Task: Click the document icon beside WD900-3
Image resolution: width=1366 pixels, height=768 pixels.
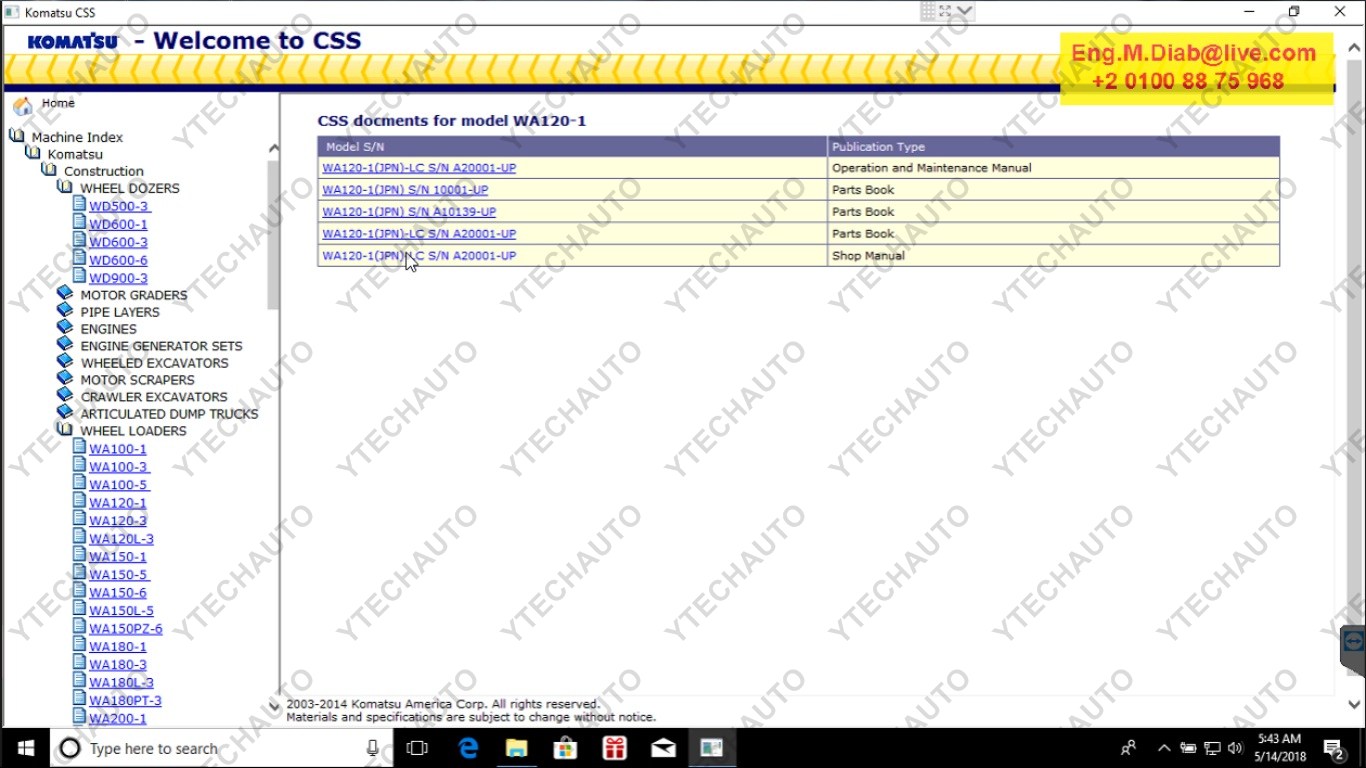Action: coord(80,276)
